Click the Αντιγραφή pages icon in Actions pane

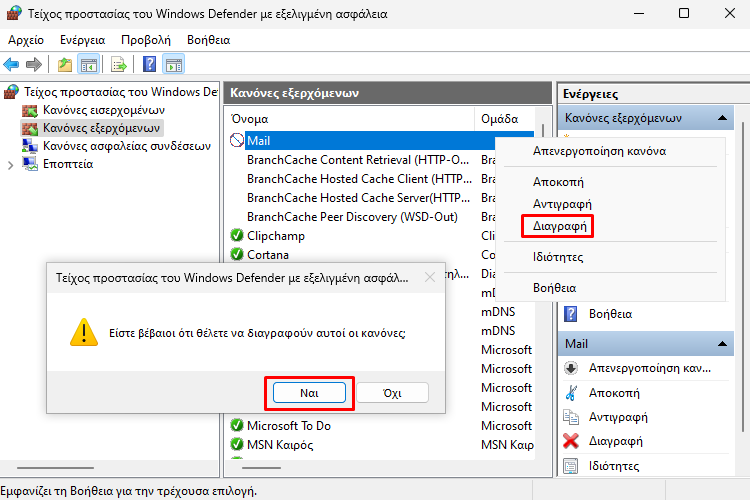(x=571, y=417)
